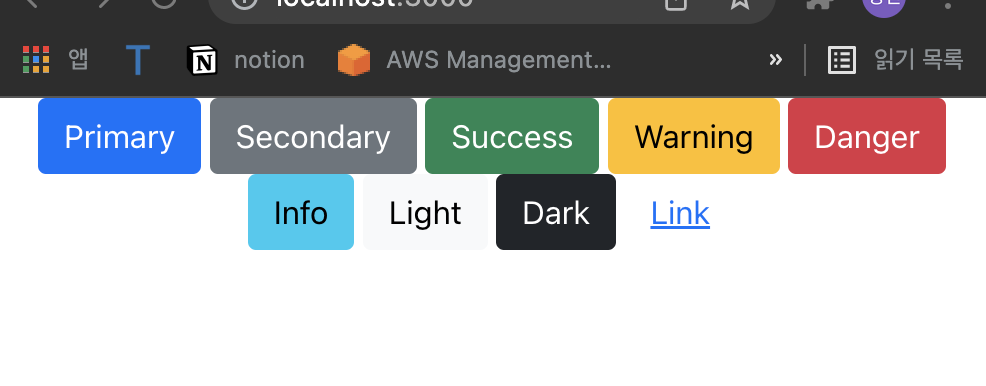Open the purple profile avatar menu

[x=884, y=5]
